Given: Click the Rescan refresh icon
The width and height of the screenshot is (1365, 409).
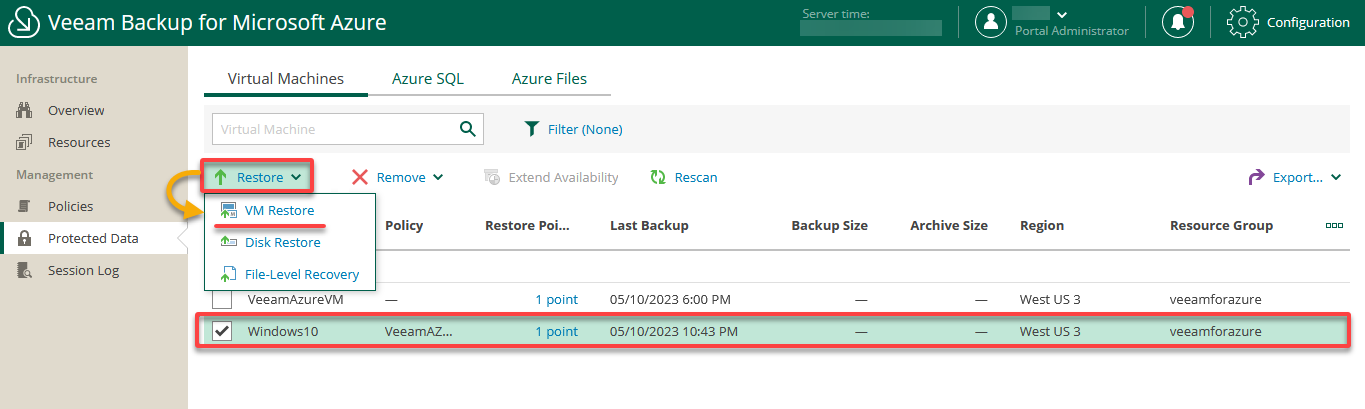Looking at the screenshot, I should (658, 177).
